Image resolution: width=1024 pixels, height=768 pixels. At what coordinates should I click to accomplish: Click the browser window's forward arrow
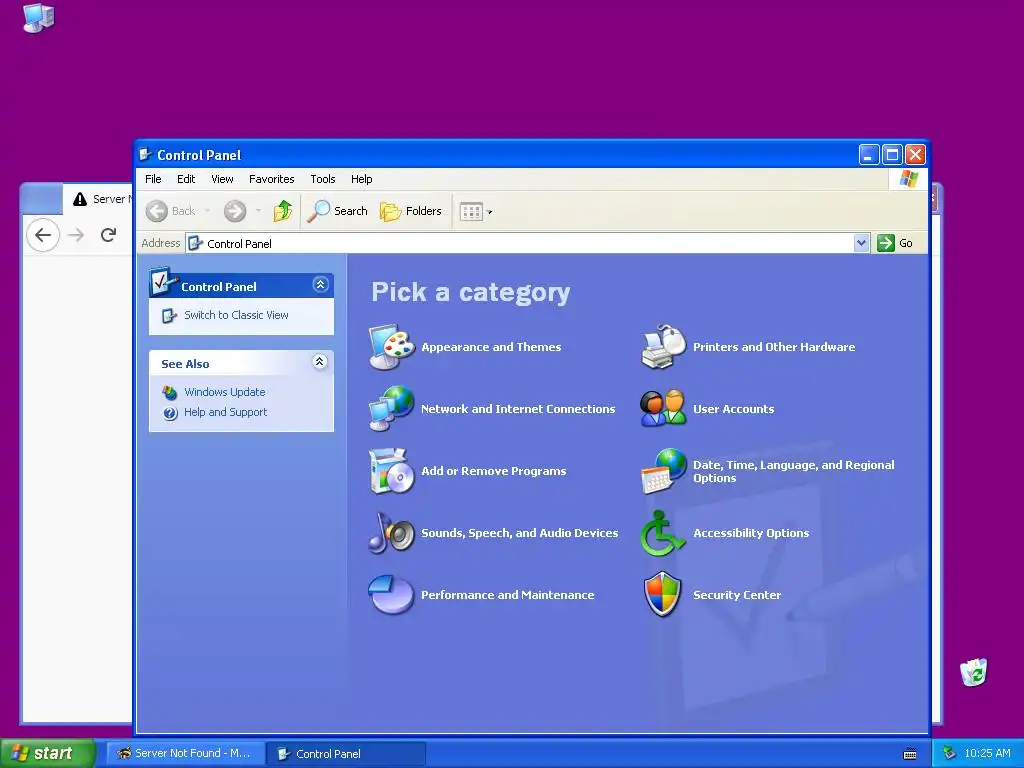click(x=76, y=235)
